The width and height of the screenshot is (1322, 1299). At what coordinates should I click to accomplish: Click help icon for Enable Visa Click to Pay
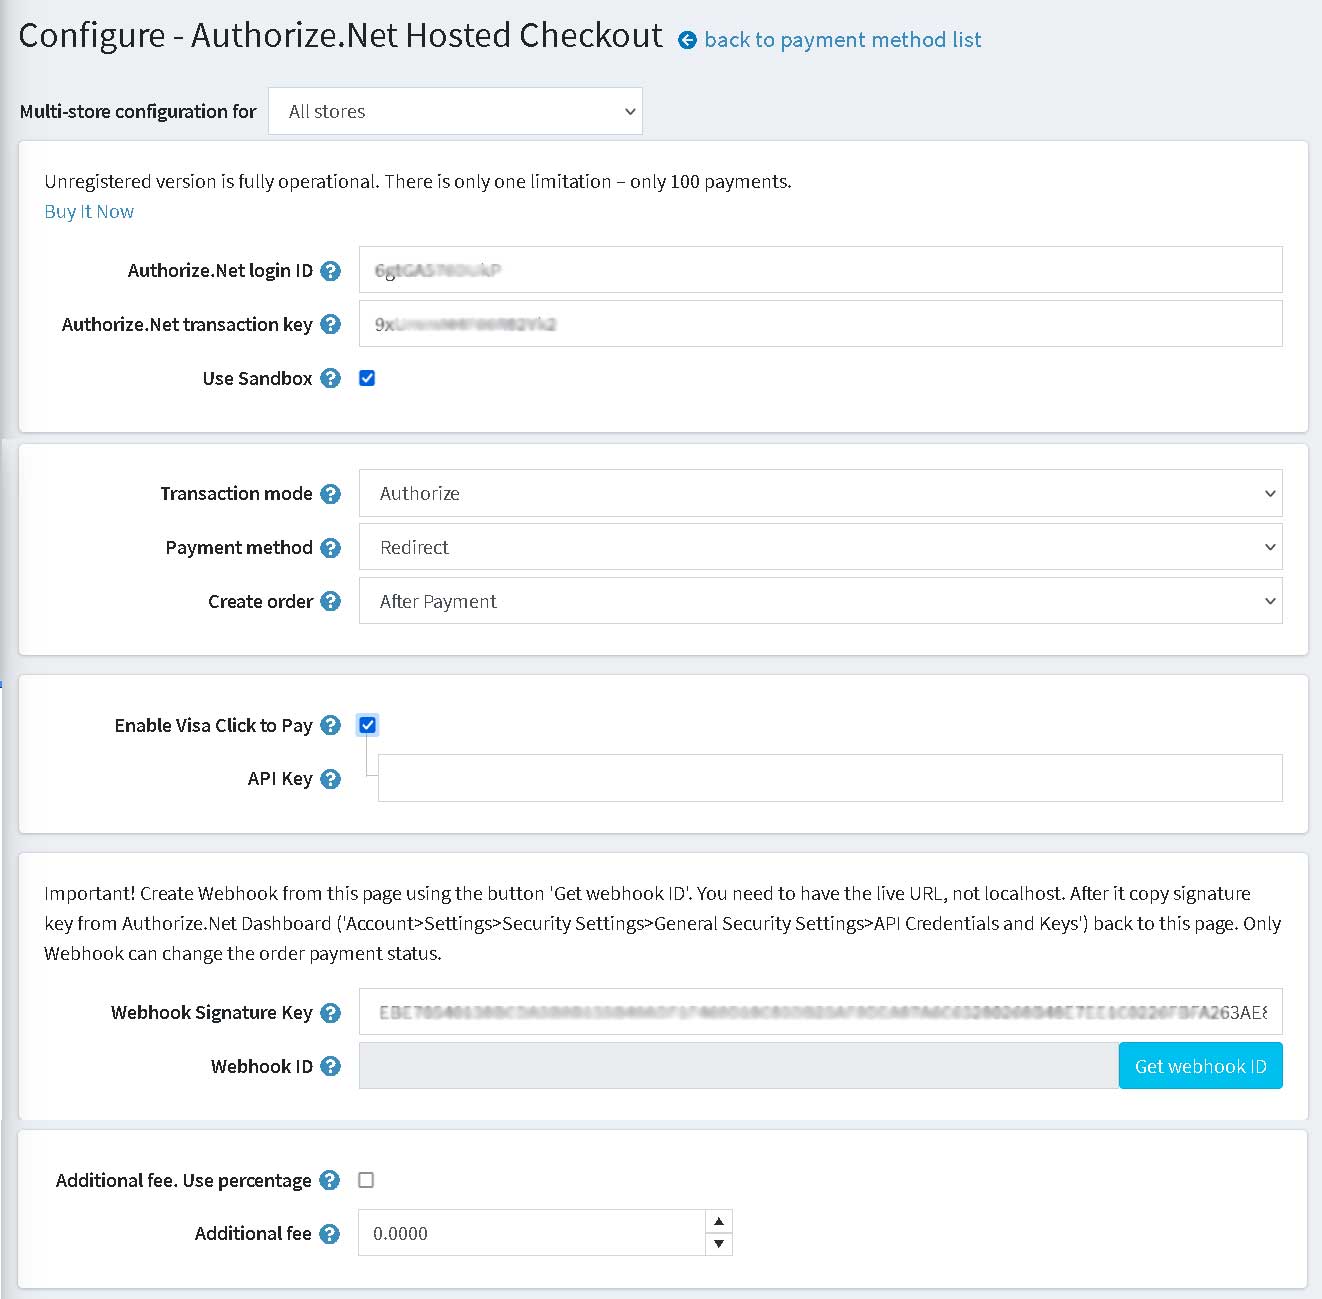(x=330, y=726)
